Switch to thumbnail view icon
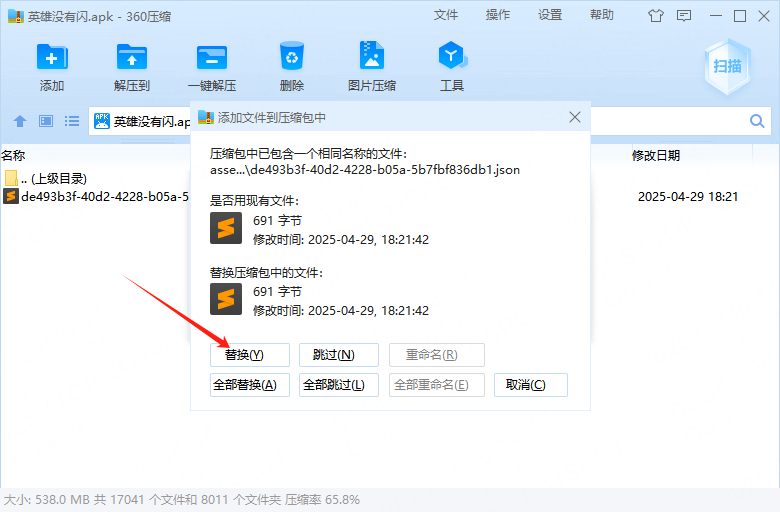 point(46,121)
